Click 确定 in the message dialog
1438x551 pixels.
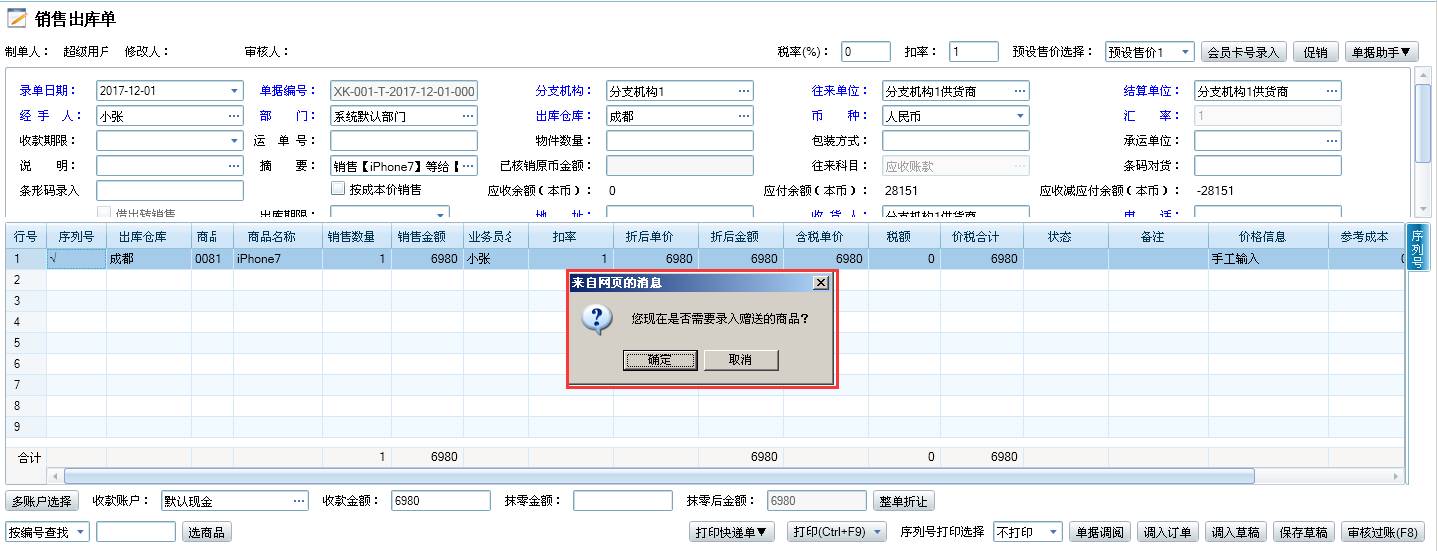click(x=659, y=360)
